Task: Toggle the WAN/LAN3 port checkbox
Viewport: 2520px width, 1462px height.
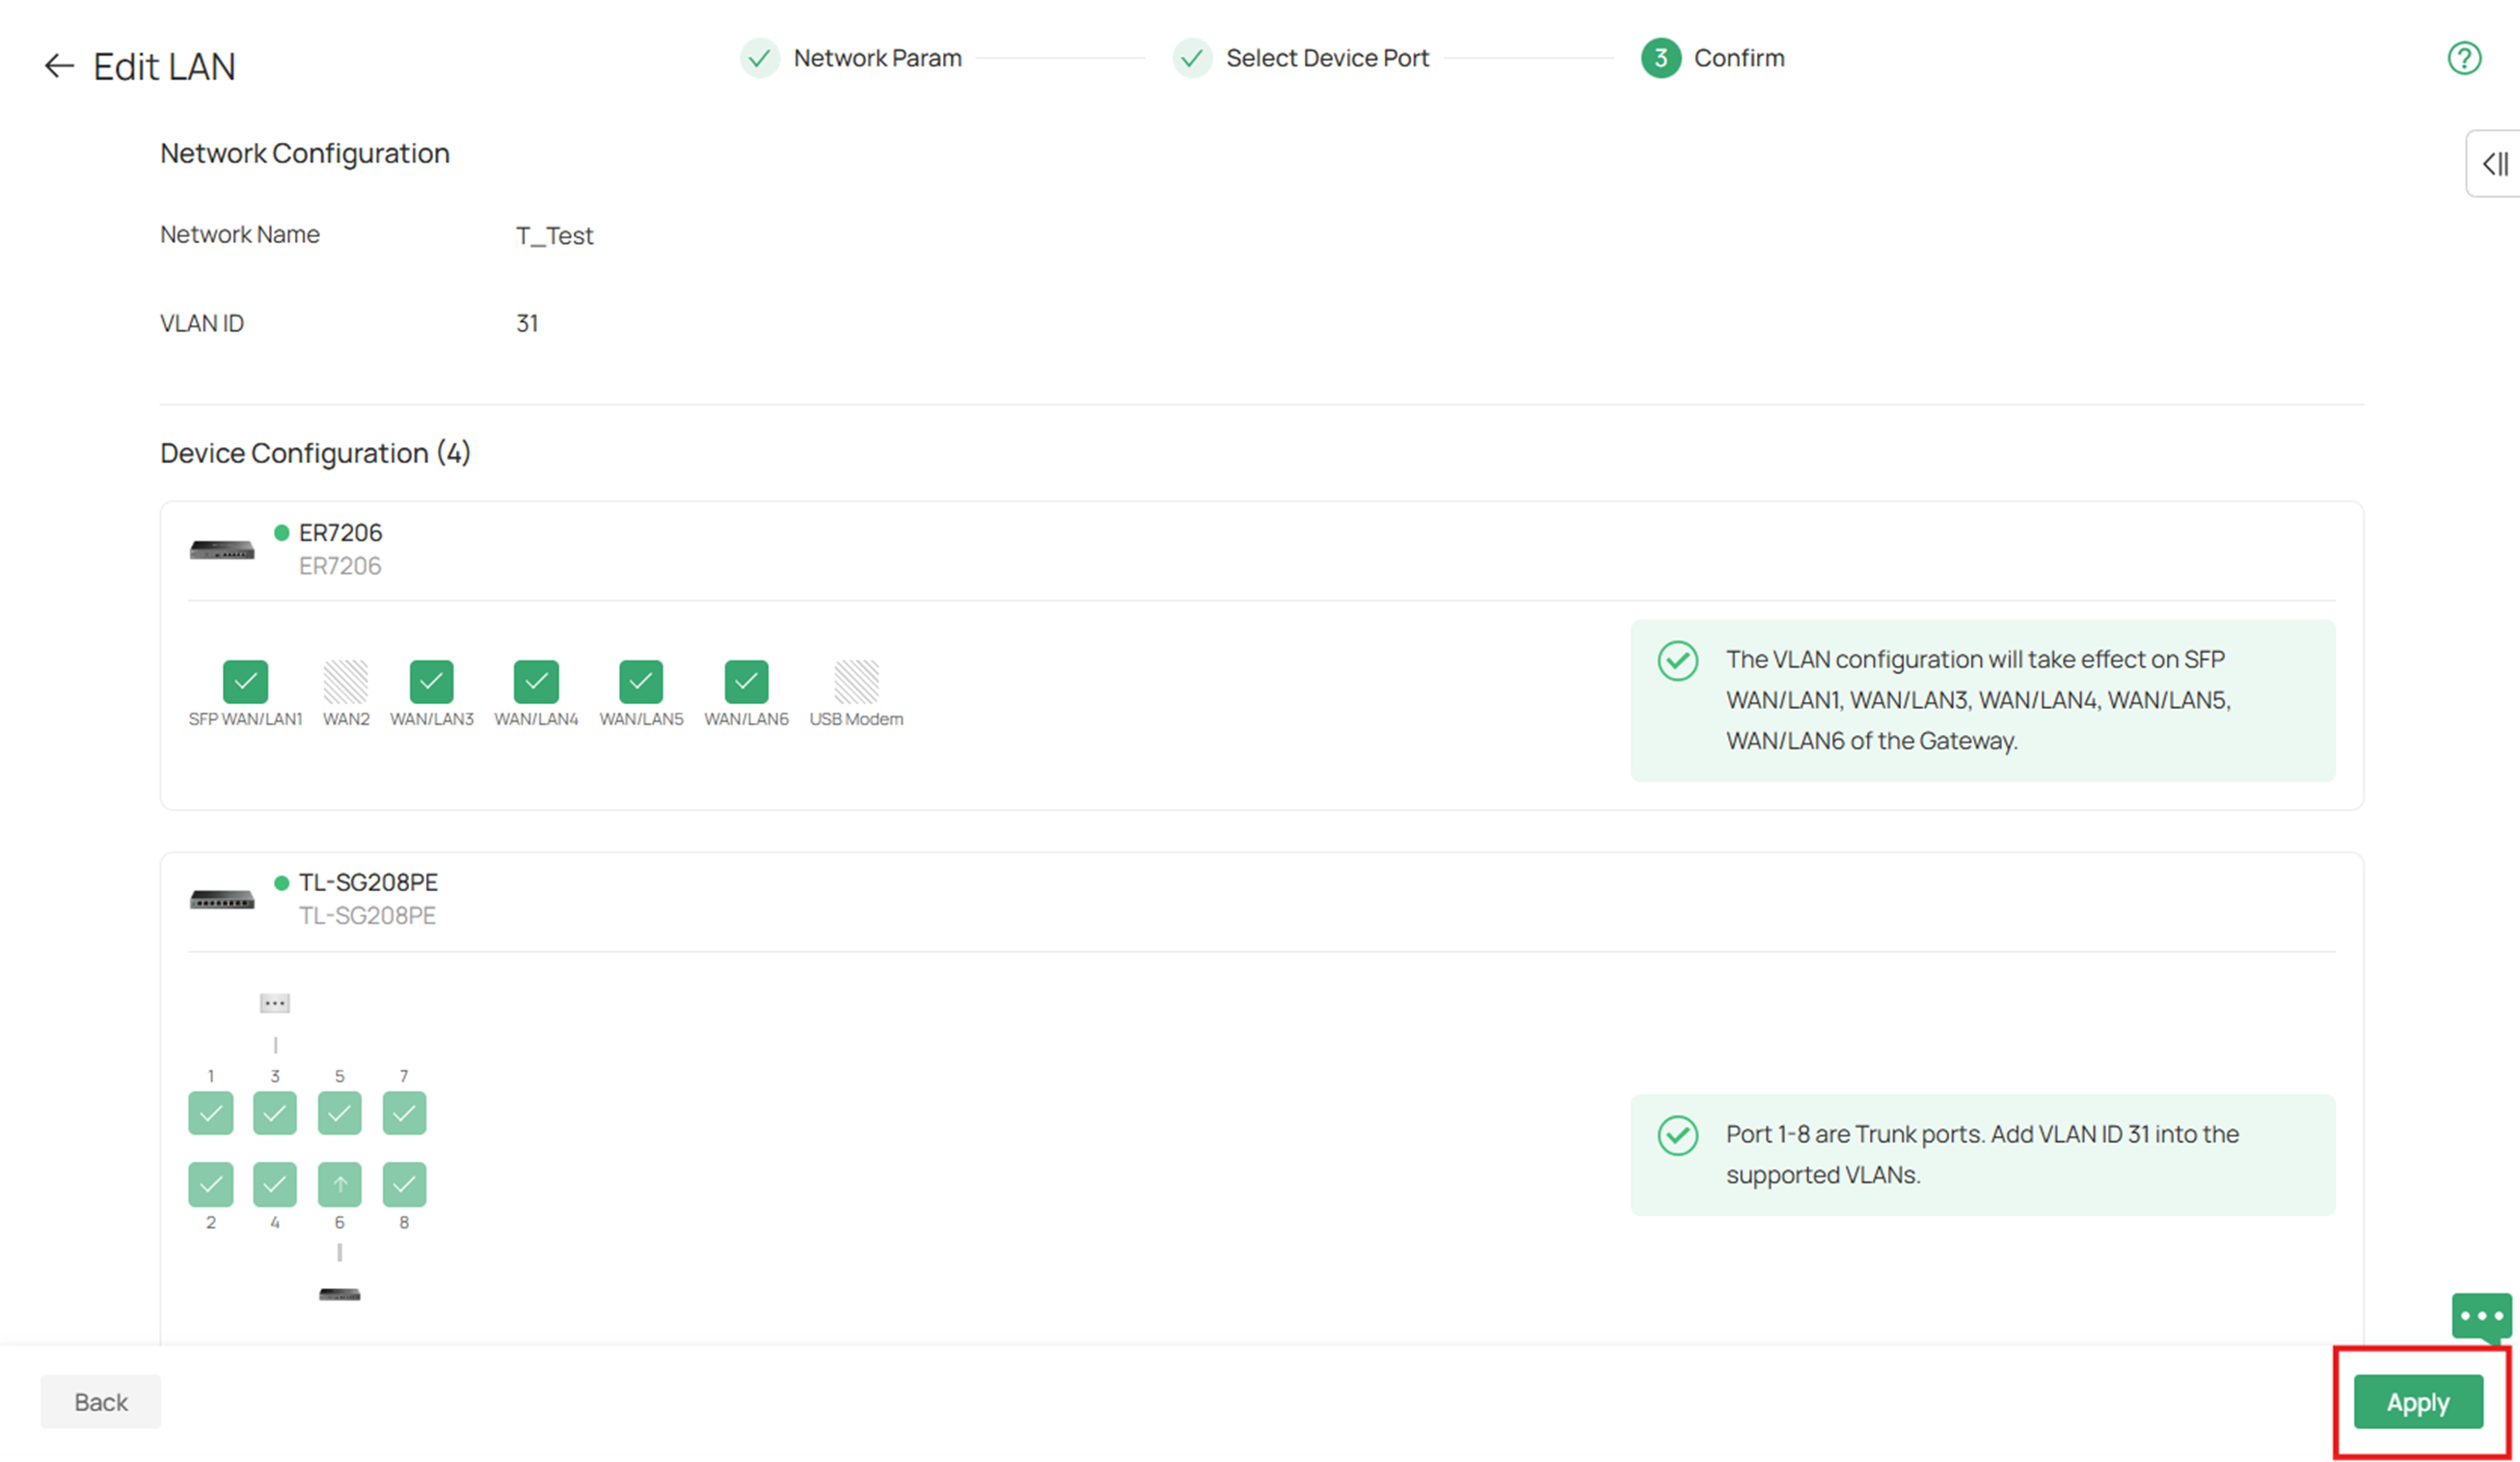Action: [x=432, y=682]
